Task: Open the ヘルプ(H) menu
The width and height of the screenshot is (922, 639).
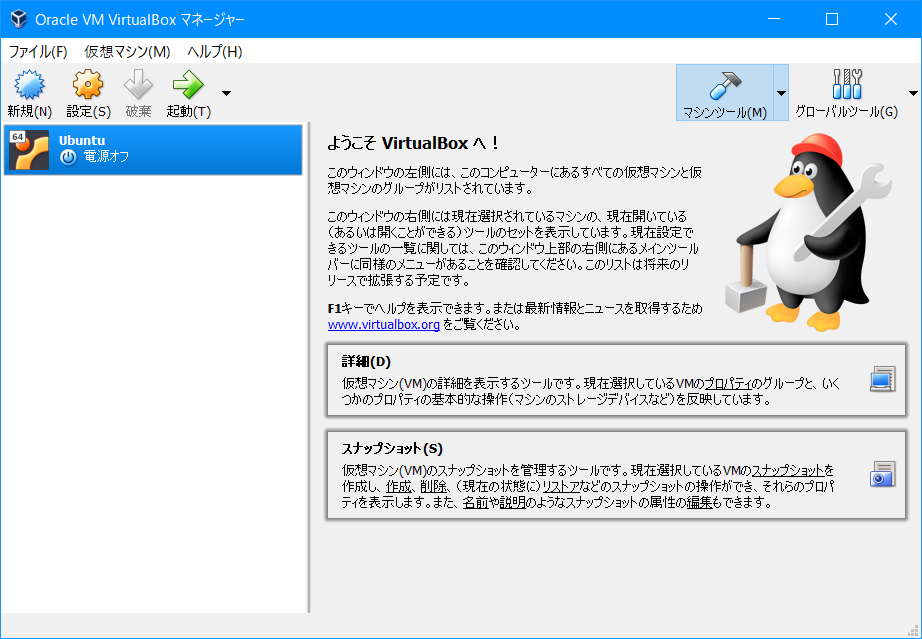Action: pos(215,52)
